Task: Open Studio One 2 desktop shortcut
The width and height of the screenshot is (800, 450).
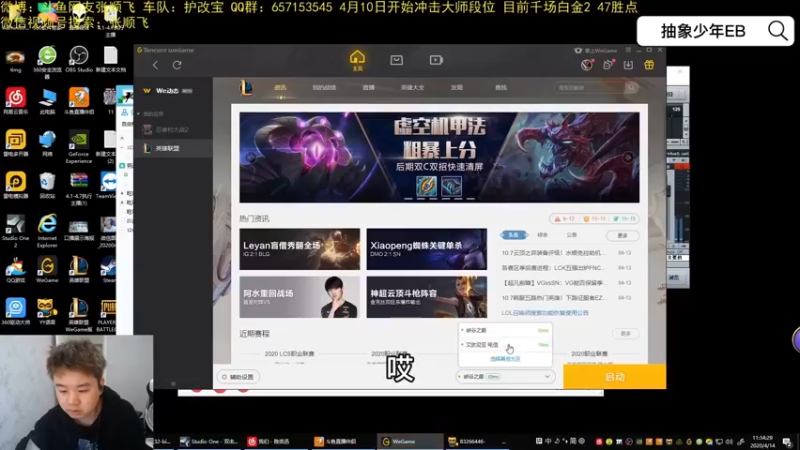Action: coord(16,231)
